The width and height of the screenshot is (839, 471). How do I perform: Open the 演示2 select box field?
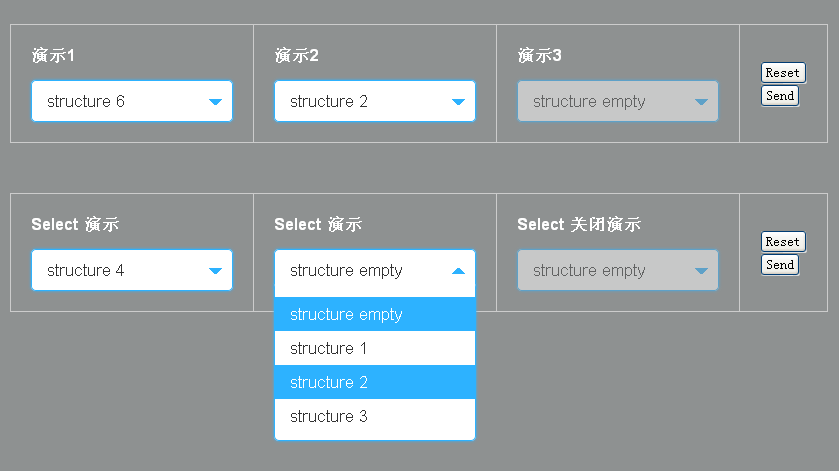pyautogui.click(x=363, y=101)
